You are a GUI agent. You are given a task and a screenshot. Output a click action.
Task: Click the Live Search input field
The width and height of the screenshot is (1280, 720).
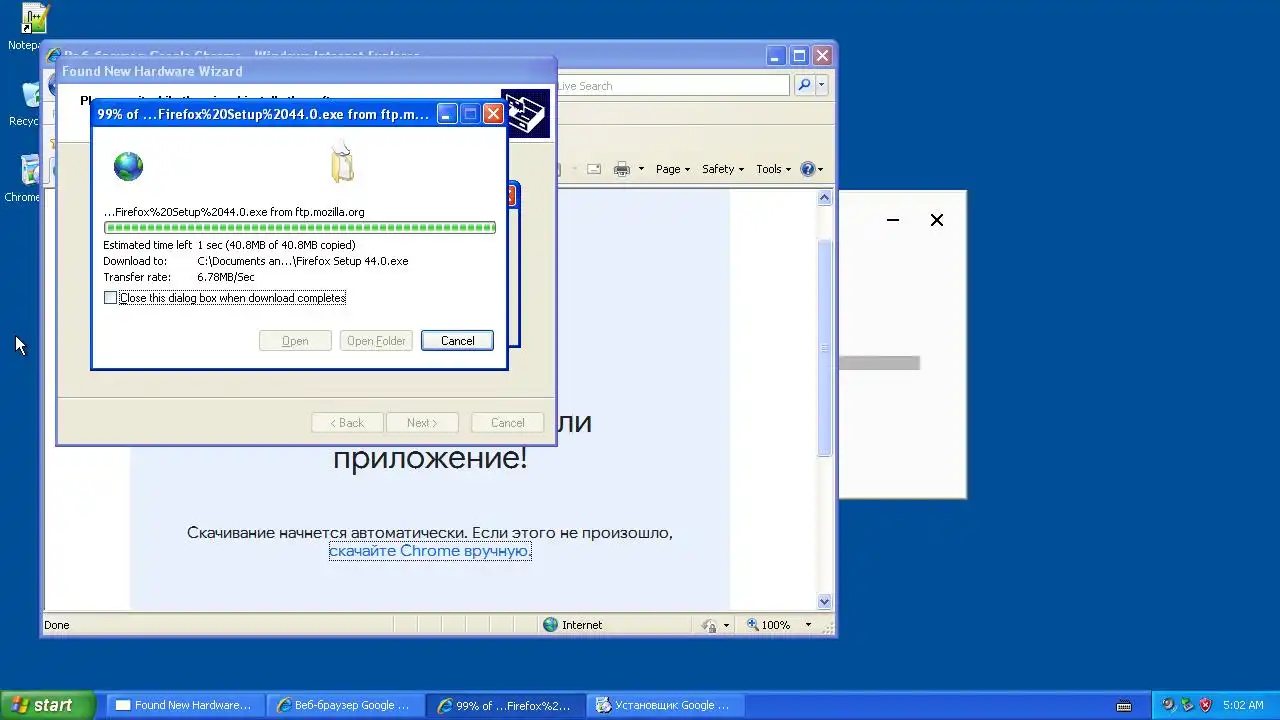[672, 86]
